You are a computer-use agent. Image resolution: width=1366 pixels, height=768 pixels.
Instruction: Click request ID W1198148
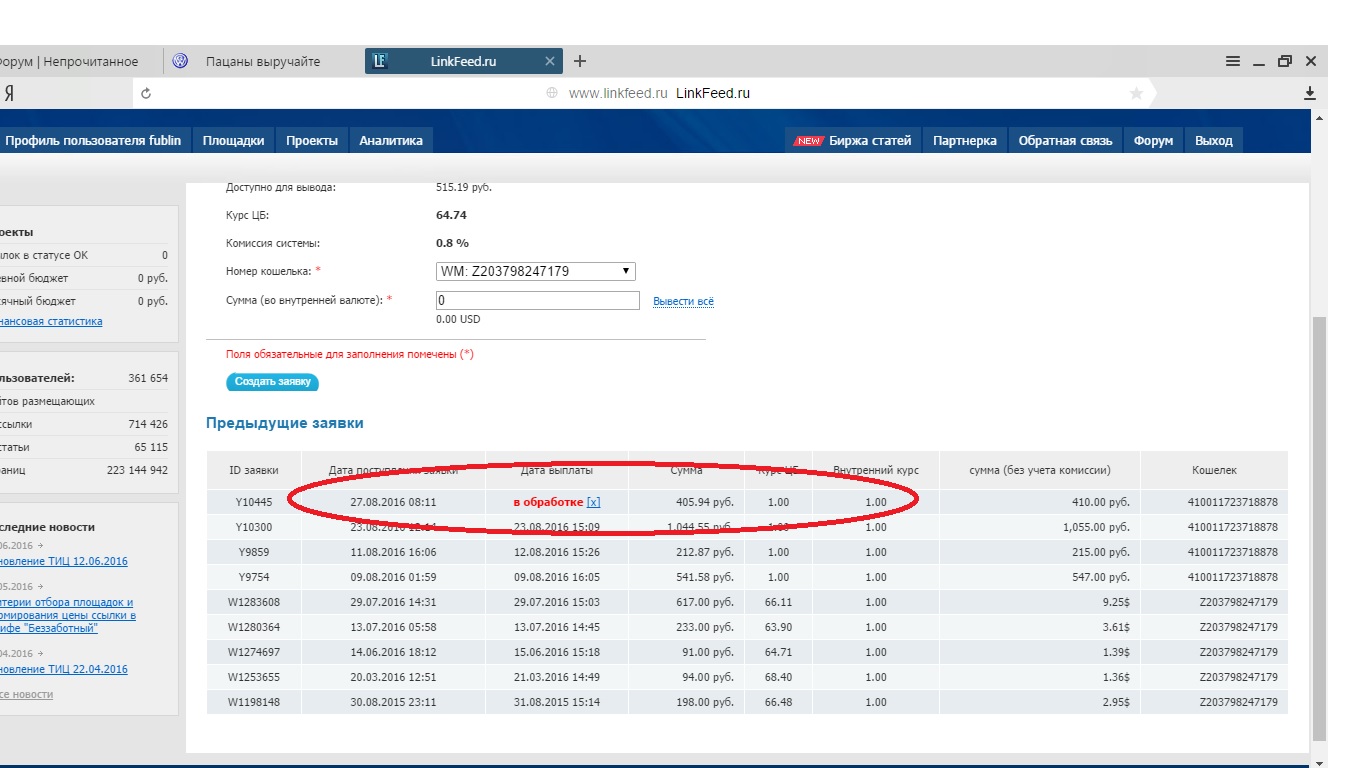[254, 702]
